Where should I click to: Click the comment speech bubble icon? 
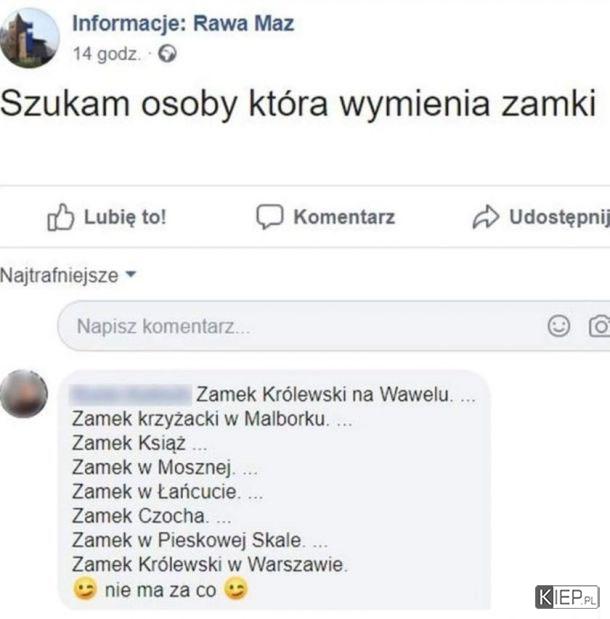pos(270,217)
